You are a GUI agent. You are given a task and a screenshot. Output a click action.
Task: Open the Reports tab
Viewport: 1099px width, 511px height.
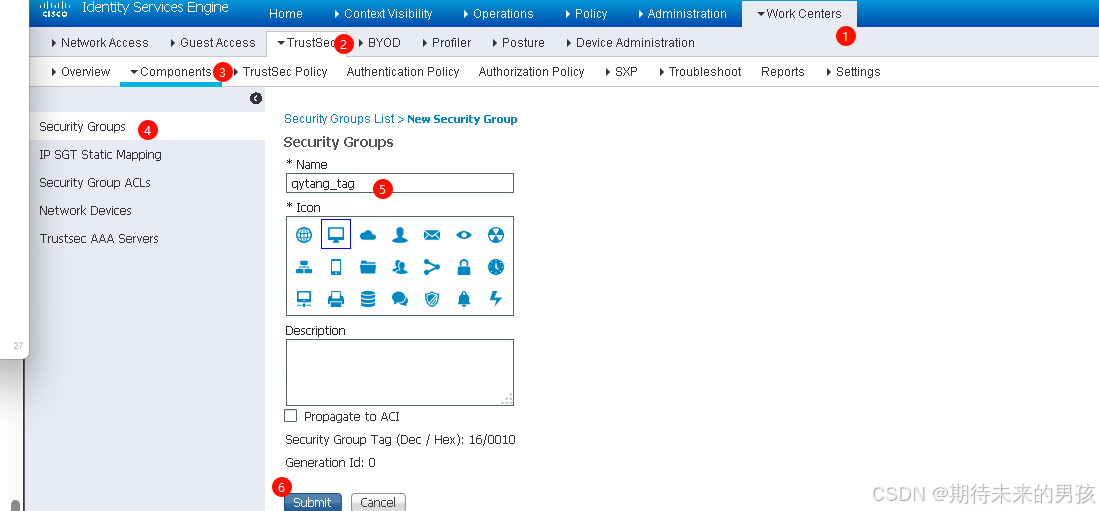(783, 71)
